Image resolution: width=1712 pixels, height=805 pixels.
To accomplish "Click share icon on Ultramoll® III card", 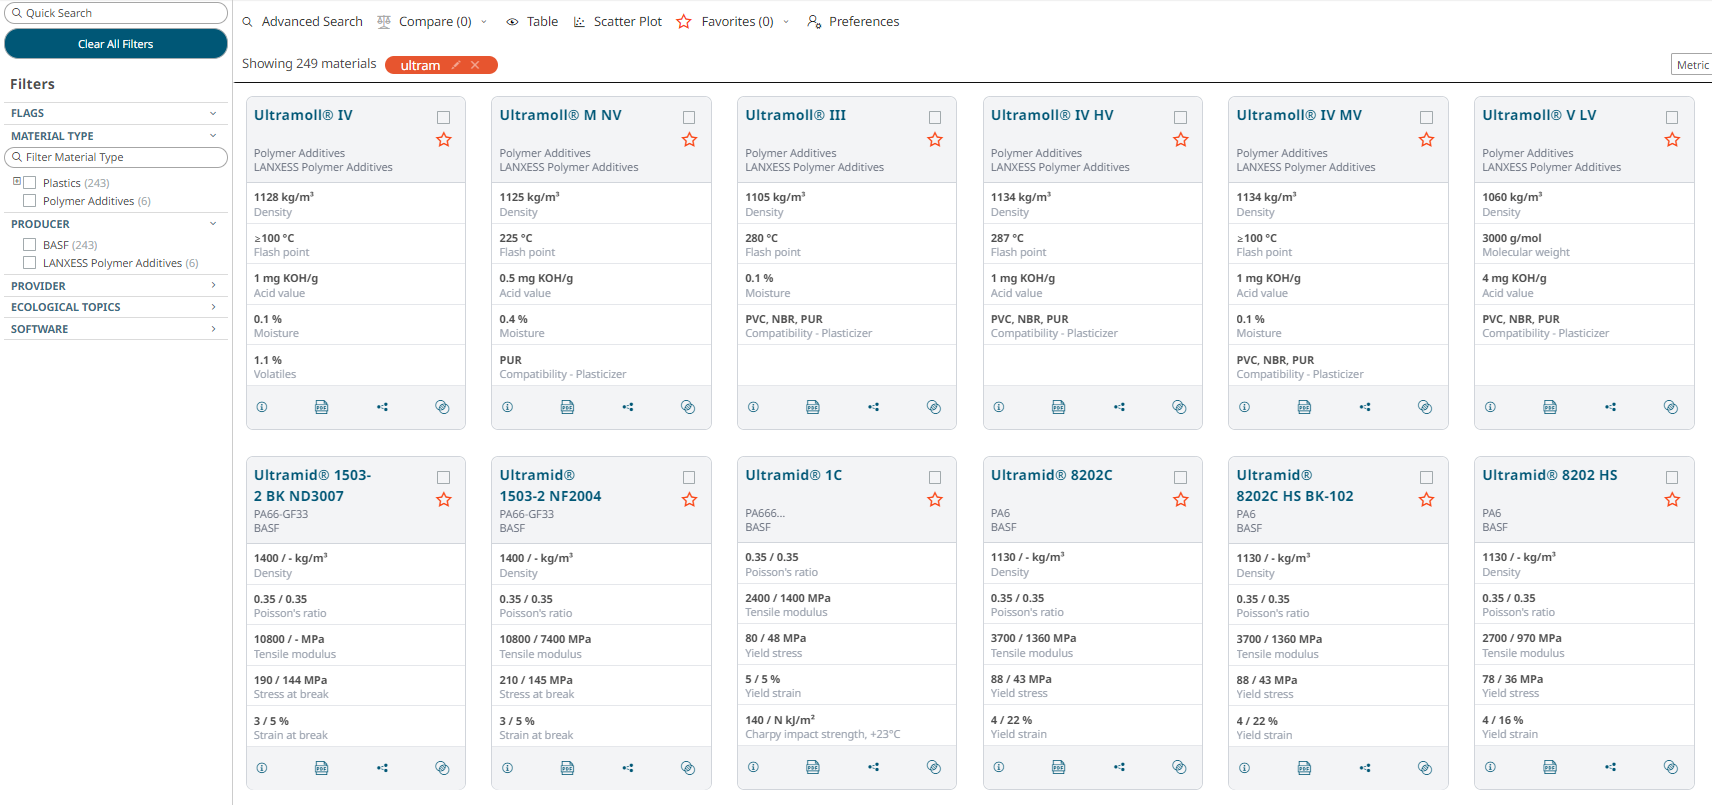I will click(873, 407).
